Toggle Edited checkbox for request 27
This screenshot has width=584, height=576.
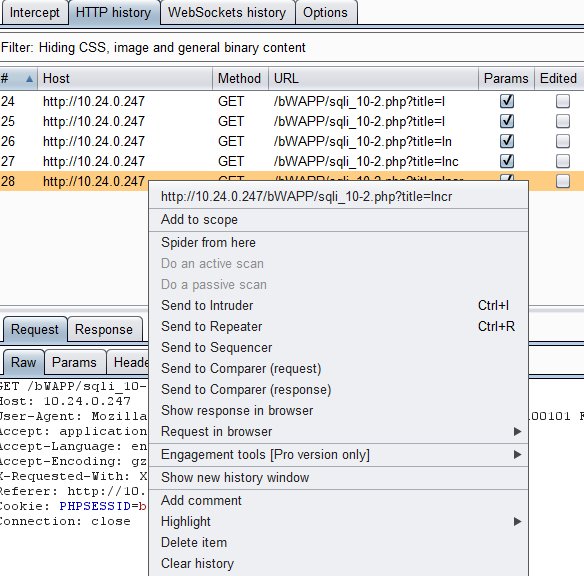563,161
